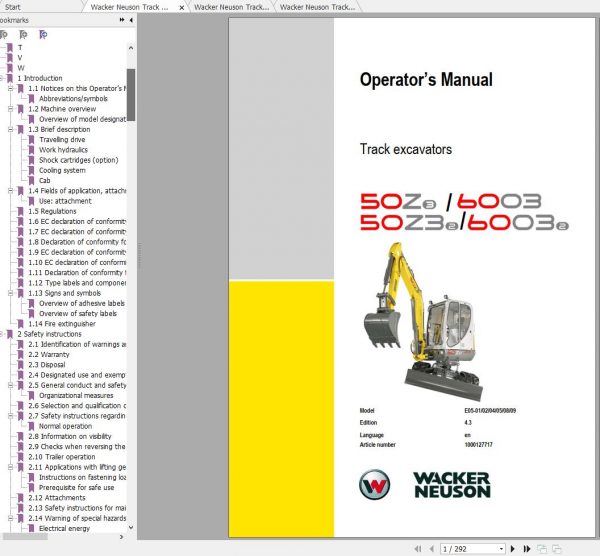Click the excavator image on the cover page
Viewport: 600px width, 556px height.
[424, 321]
